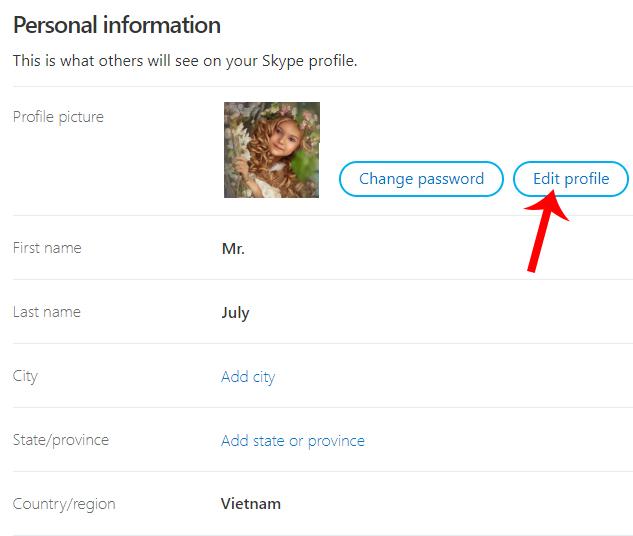Click the City field label
Viewport: 633px width, 536px height.
[x=25, y=376]
